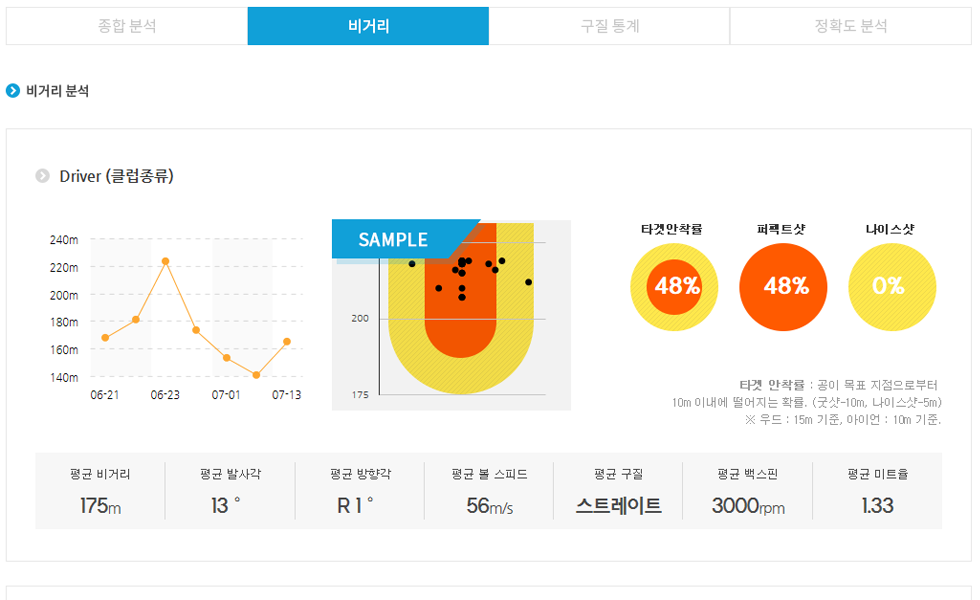The height and width of the screenshot is (600, 980).
Task: Click the blue arrow icon beside 비거리 분석
Action: pos(12,91)
